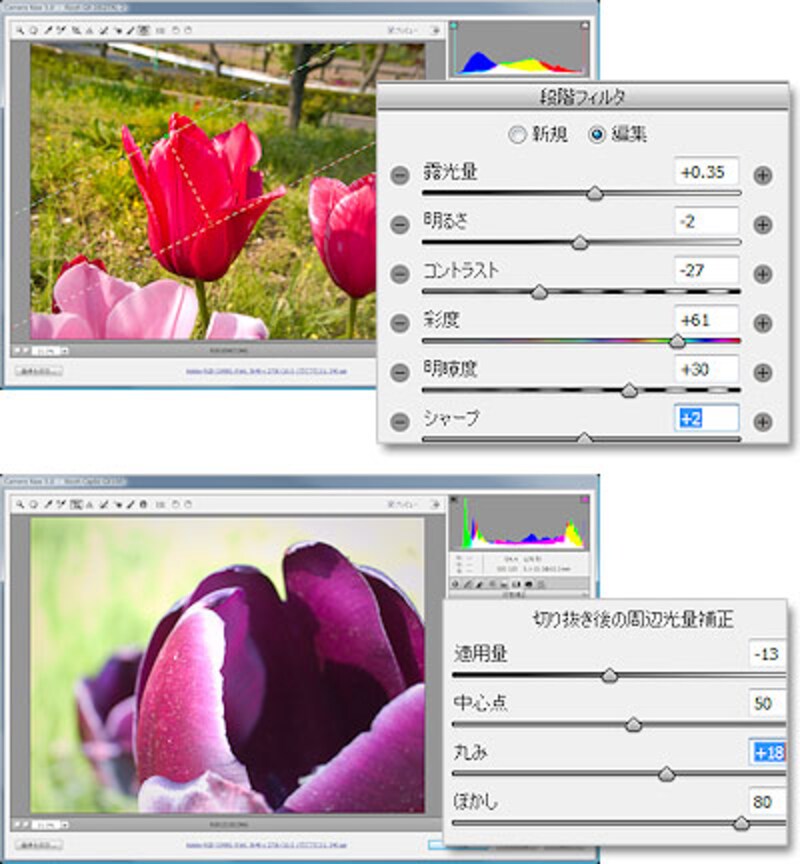Click the 適用量 slider handle
Screen dimensions: 800x864
tap(609, 676)
